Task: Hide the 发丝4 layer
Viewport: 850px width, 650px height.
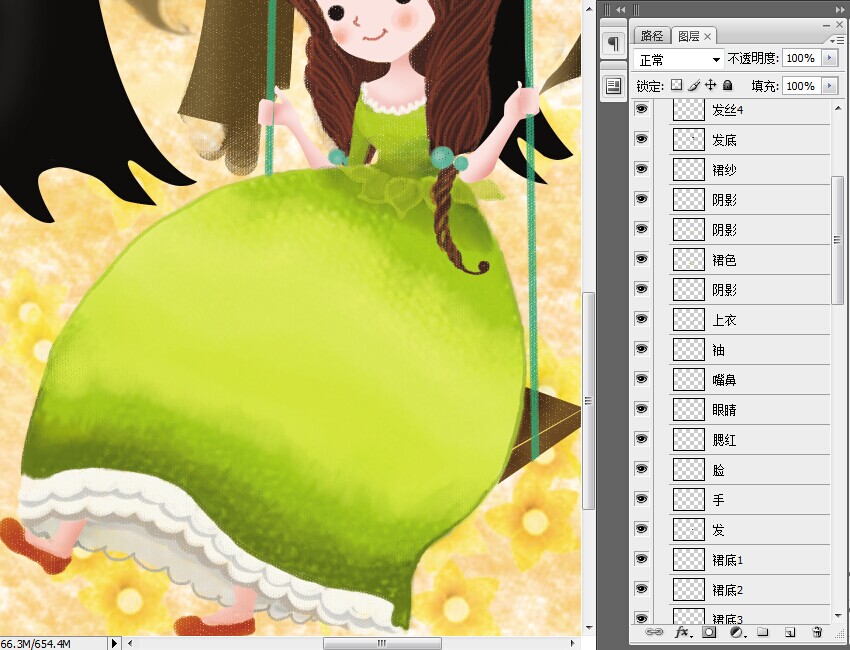Action: 642,109
